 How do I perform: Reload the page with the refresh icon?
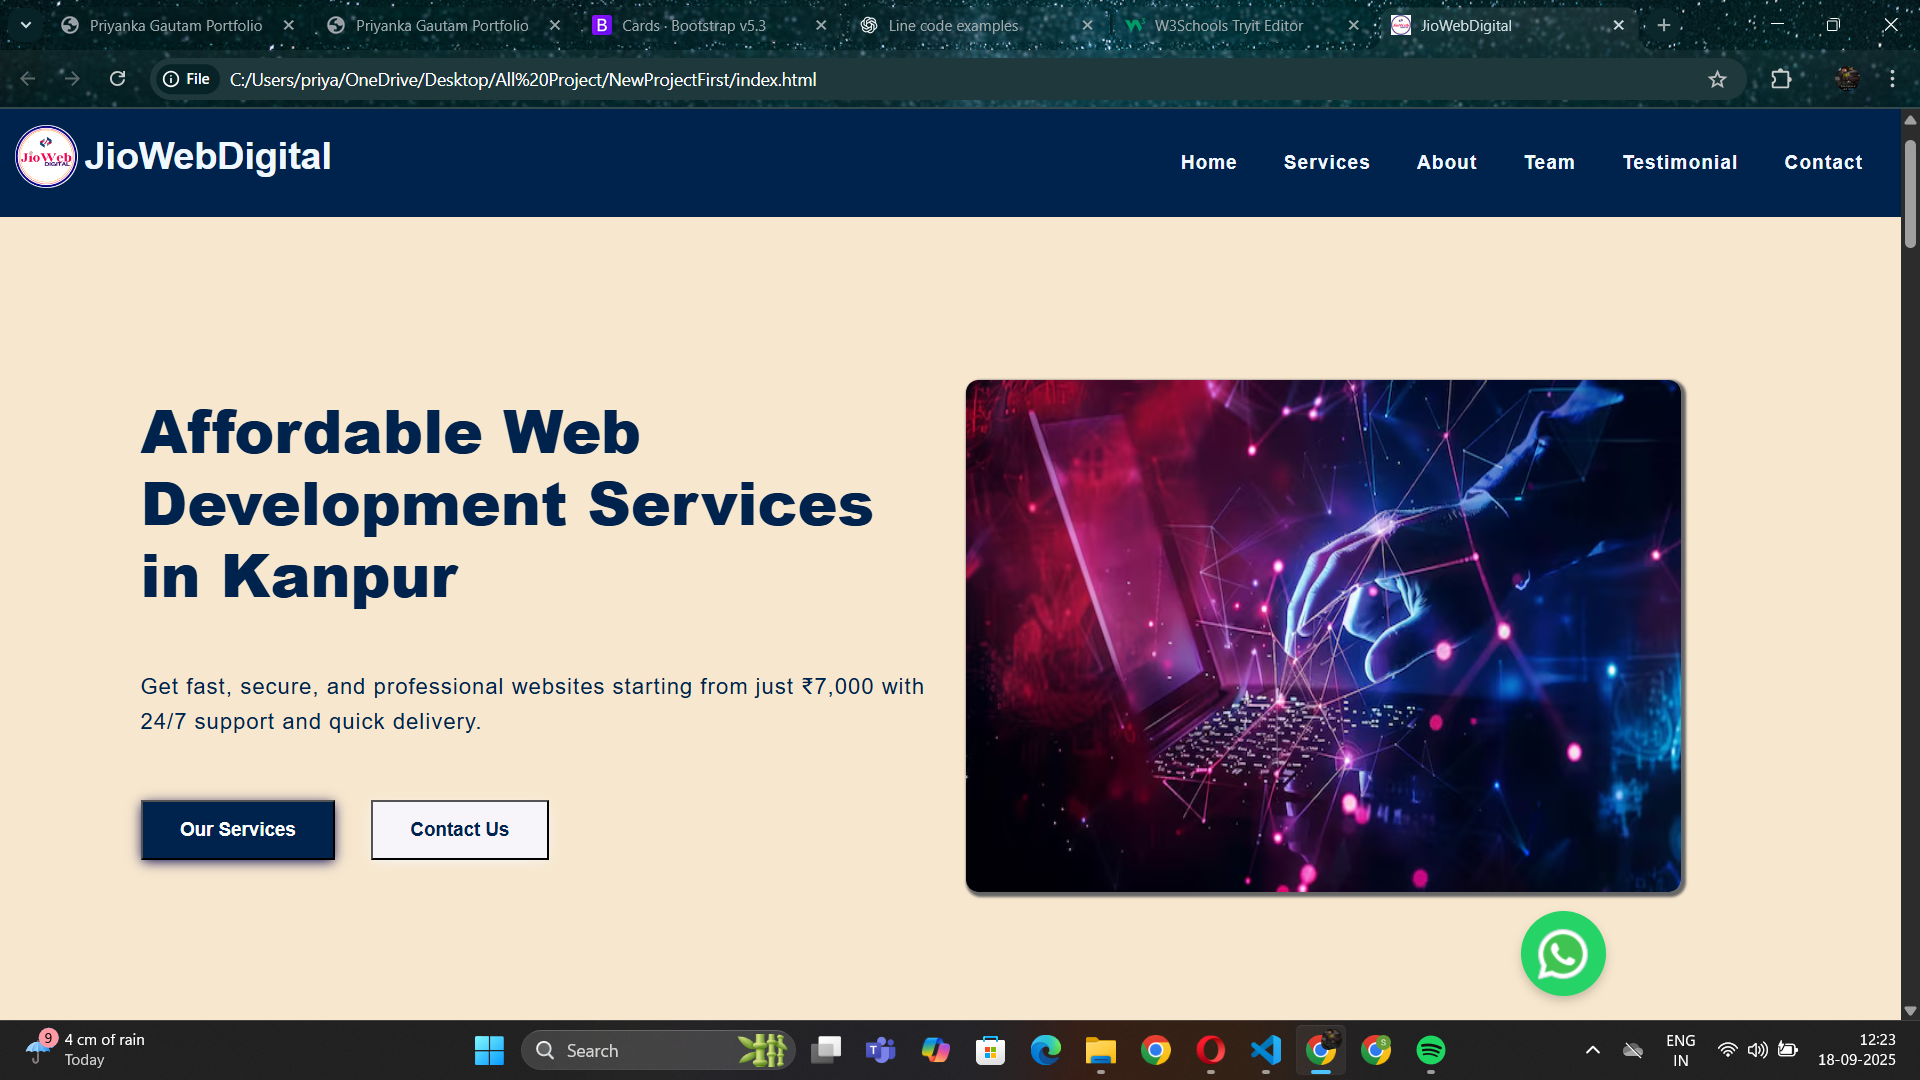pyautogui.click(x=117, y=79)
